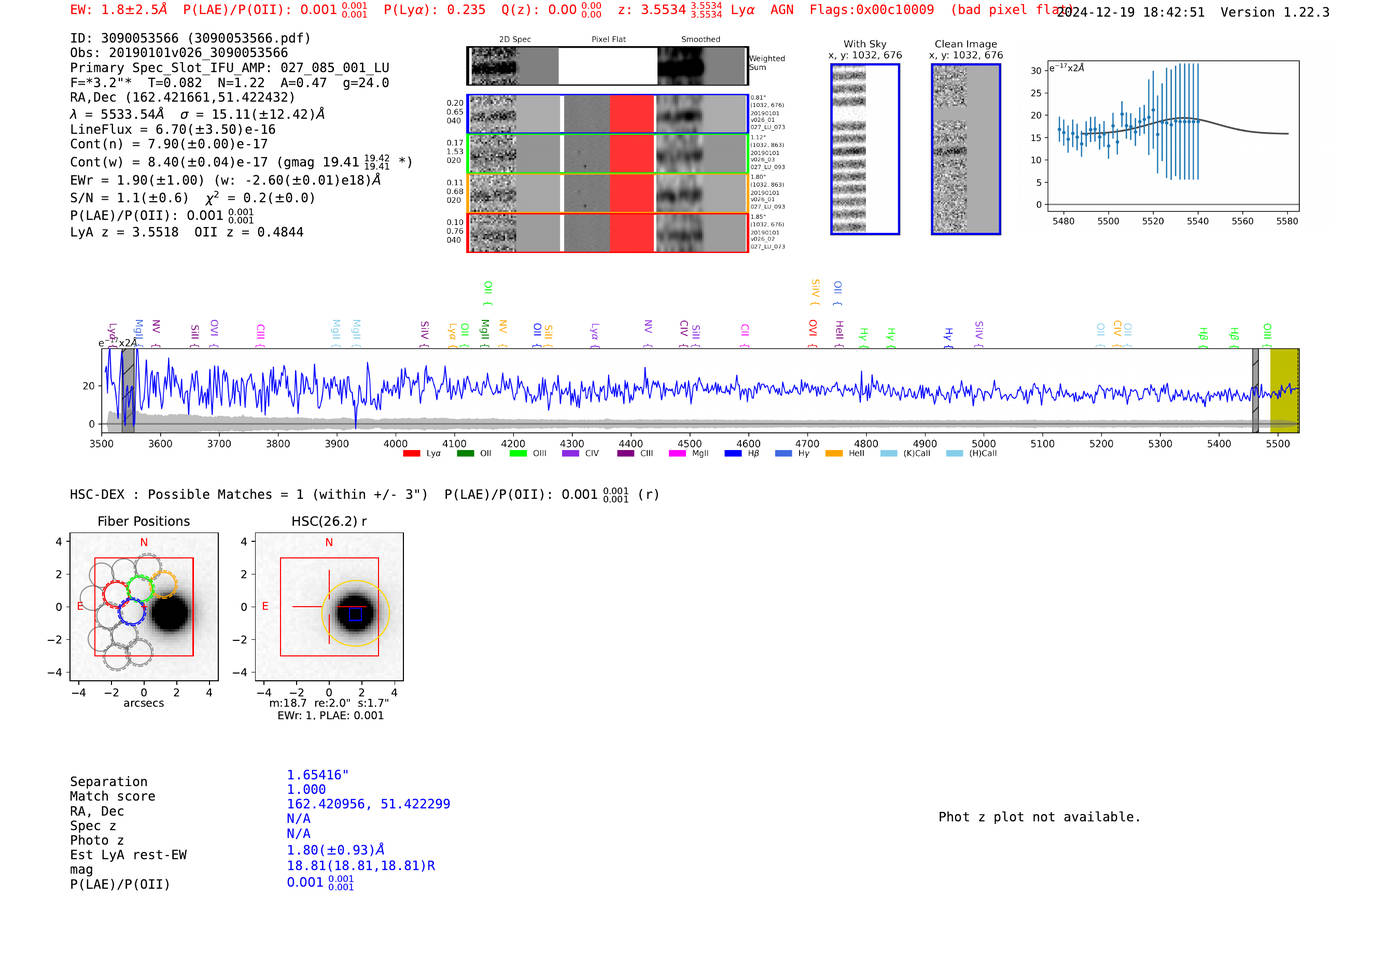Screen dimensions: 1400x953
Task: Click the Smoothed column header
Action: click(700, 40)
